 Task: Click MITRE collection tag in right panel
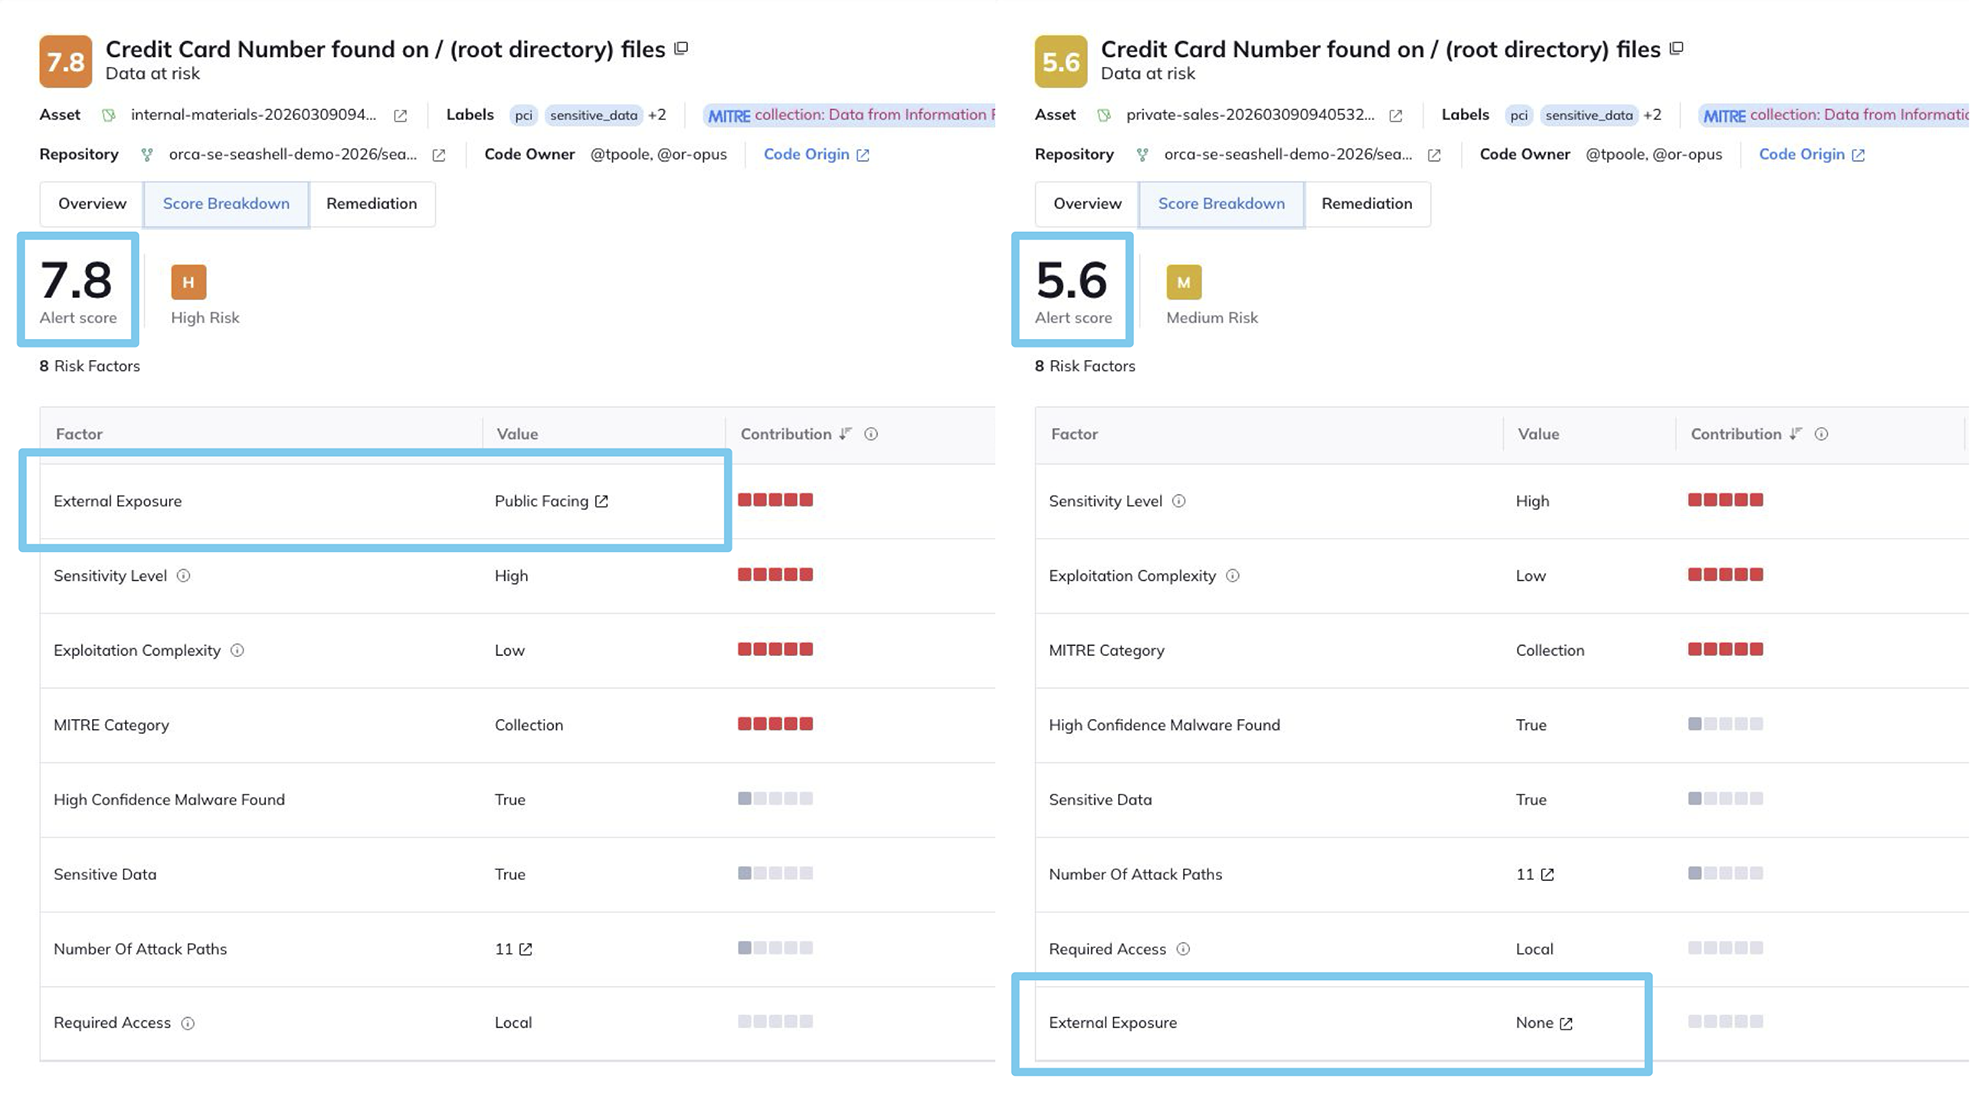(x=1835, y=115)
